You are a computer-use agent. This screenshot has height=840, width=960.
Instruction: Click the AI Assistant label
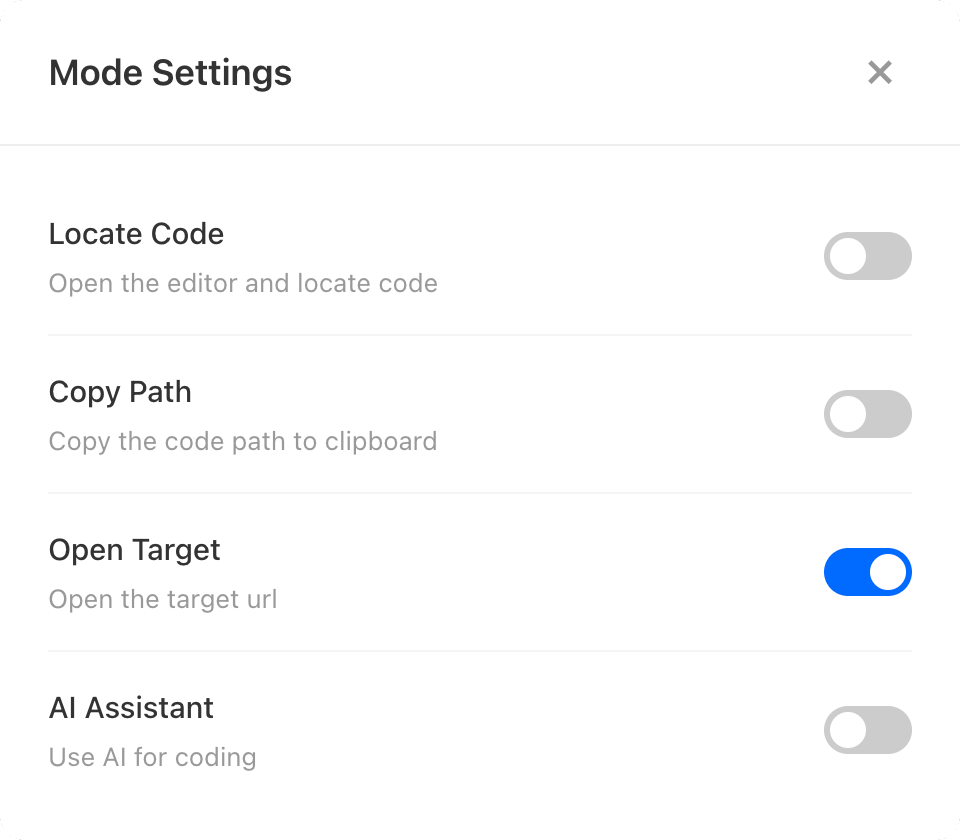[x=131, y=708]
